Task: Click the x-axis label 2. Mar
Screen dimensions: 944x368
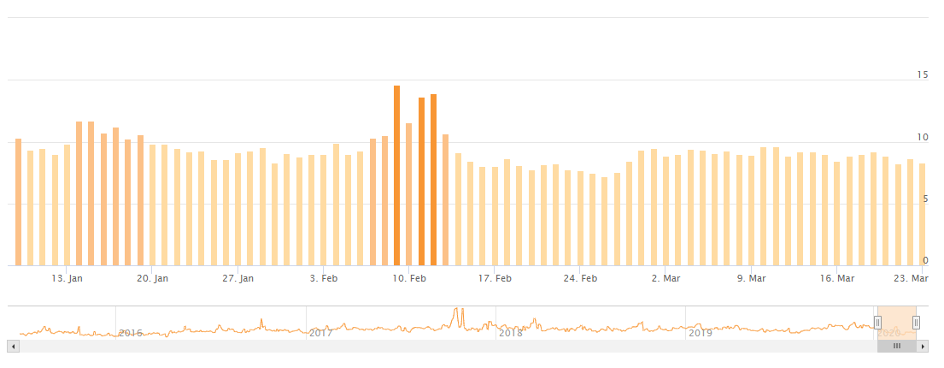Action: [666, 278]
